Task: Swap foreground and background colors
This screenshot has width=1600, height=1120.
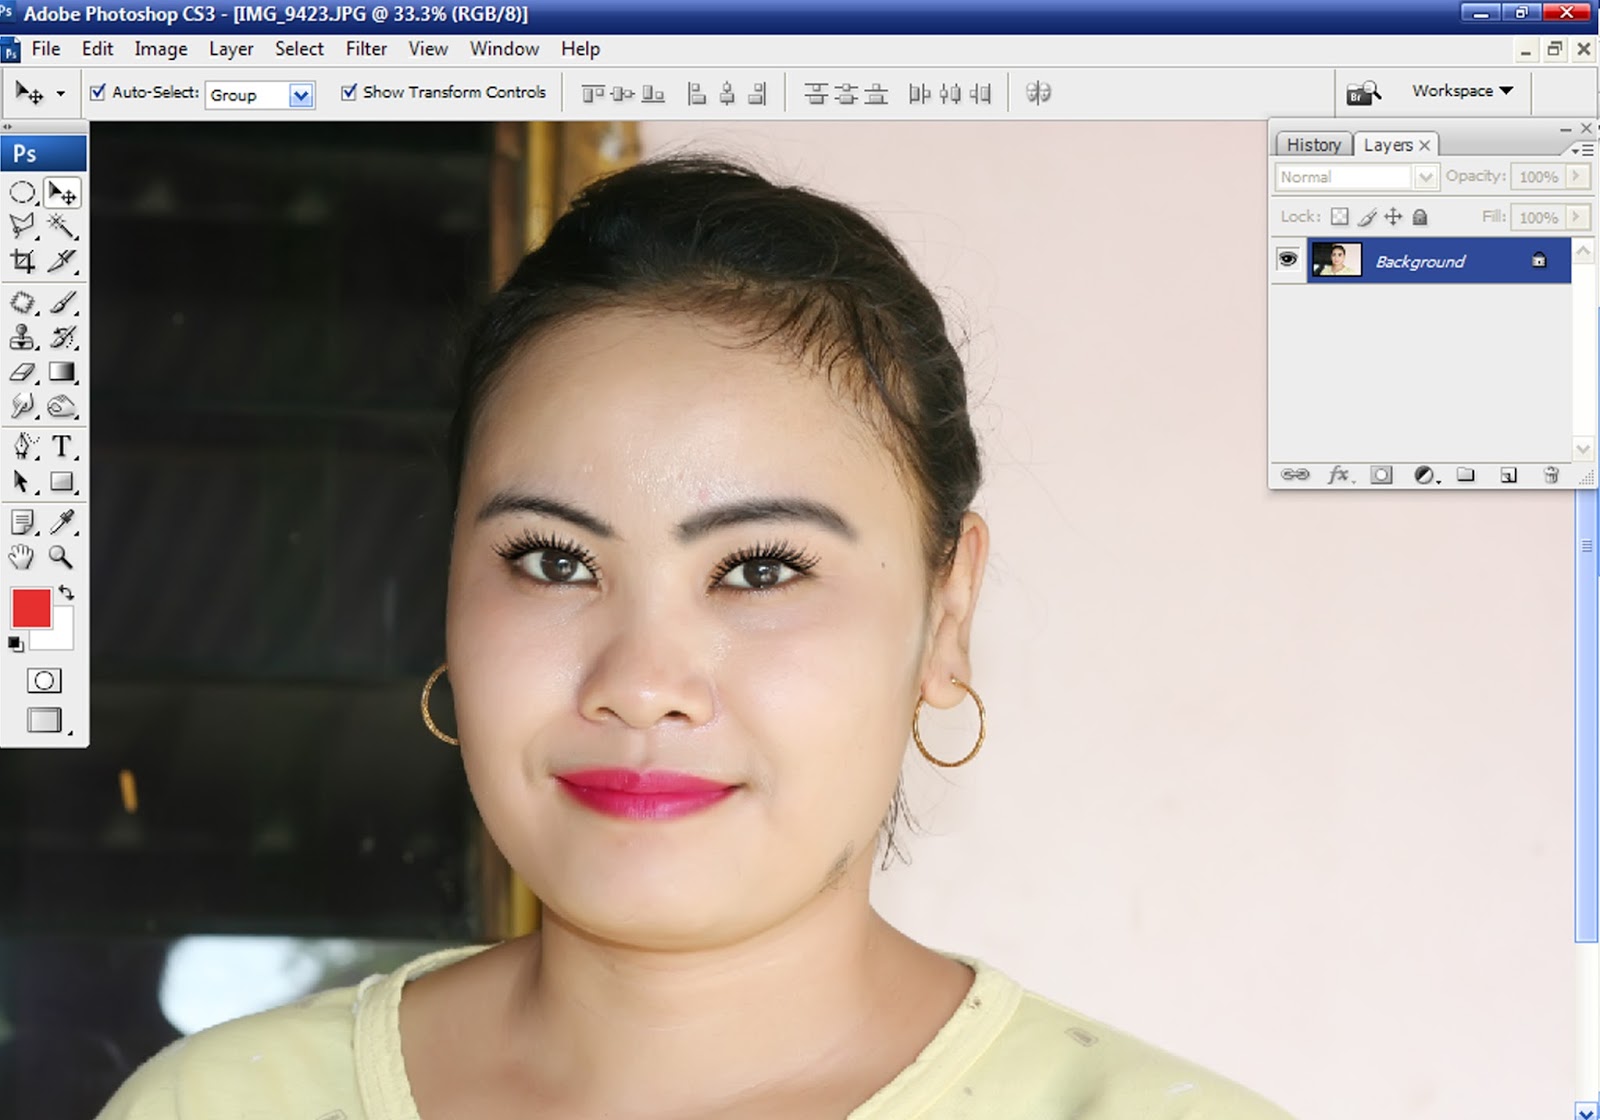Action: pyautogui.click(x=66, y=592)
